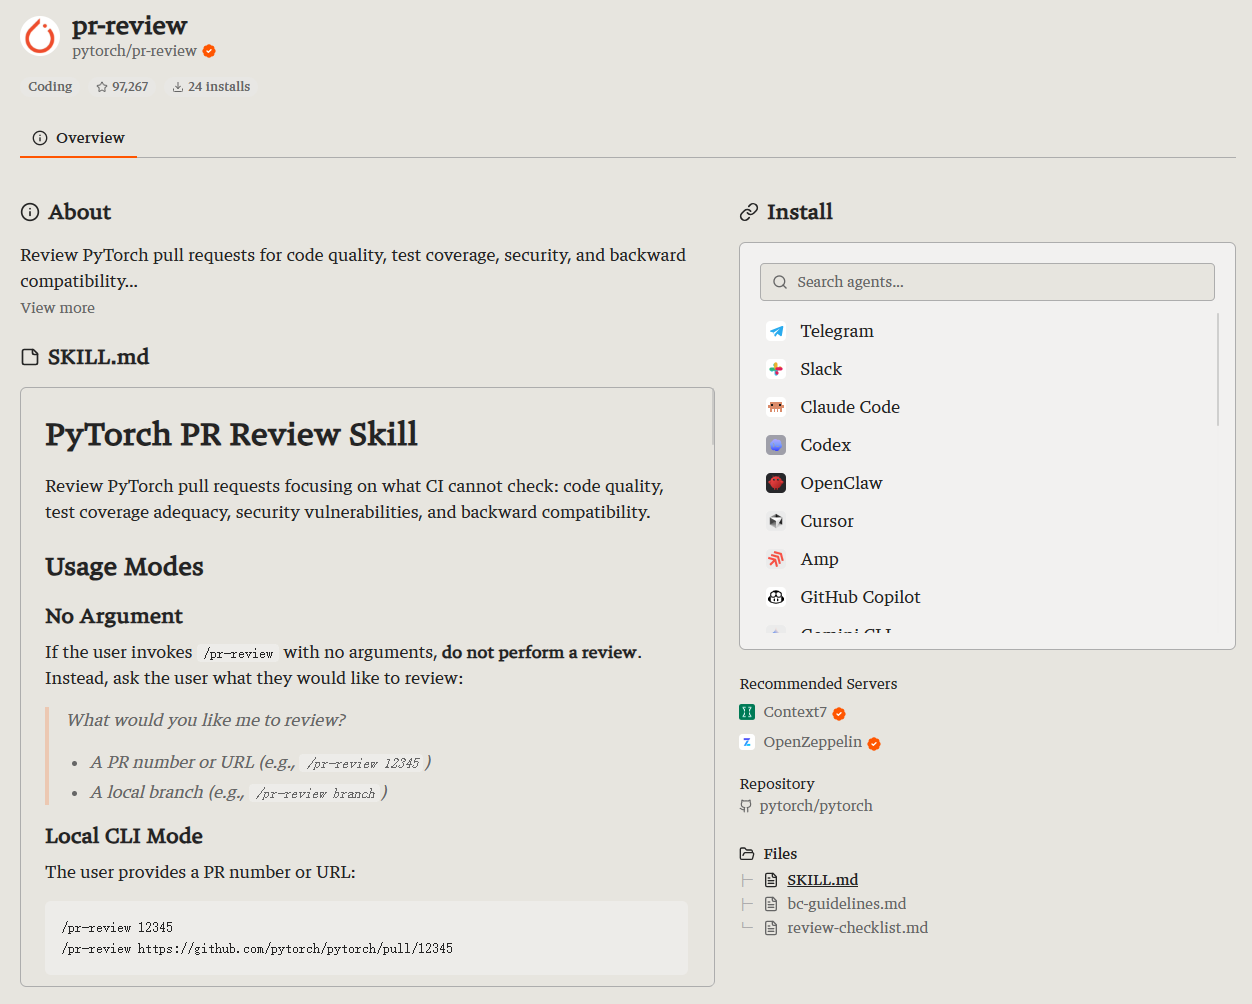Click the agent list scrollbar
The height and width of the screenshot is (1004, 1252).
click(x=1218, y=370)
